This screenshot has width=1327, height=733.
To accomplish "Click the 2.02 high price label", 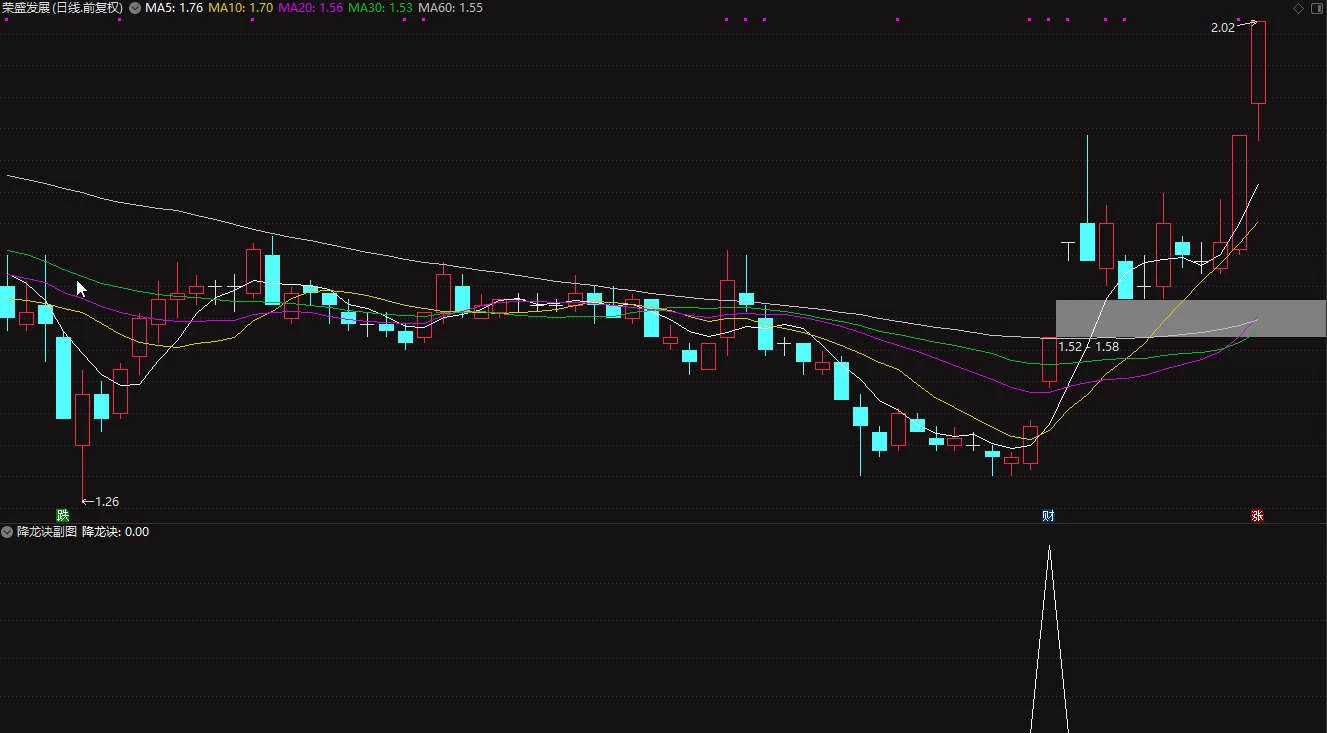I will 1222,28.
